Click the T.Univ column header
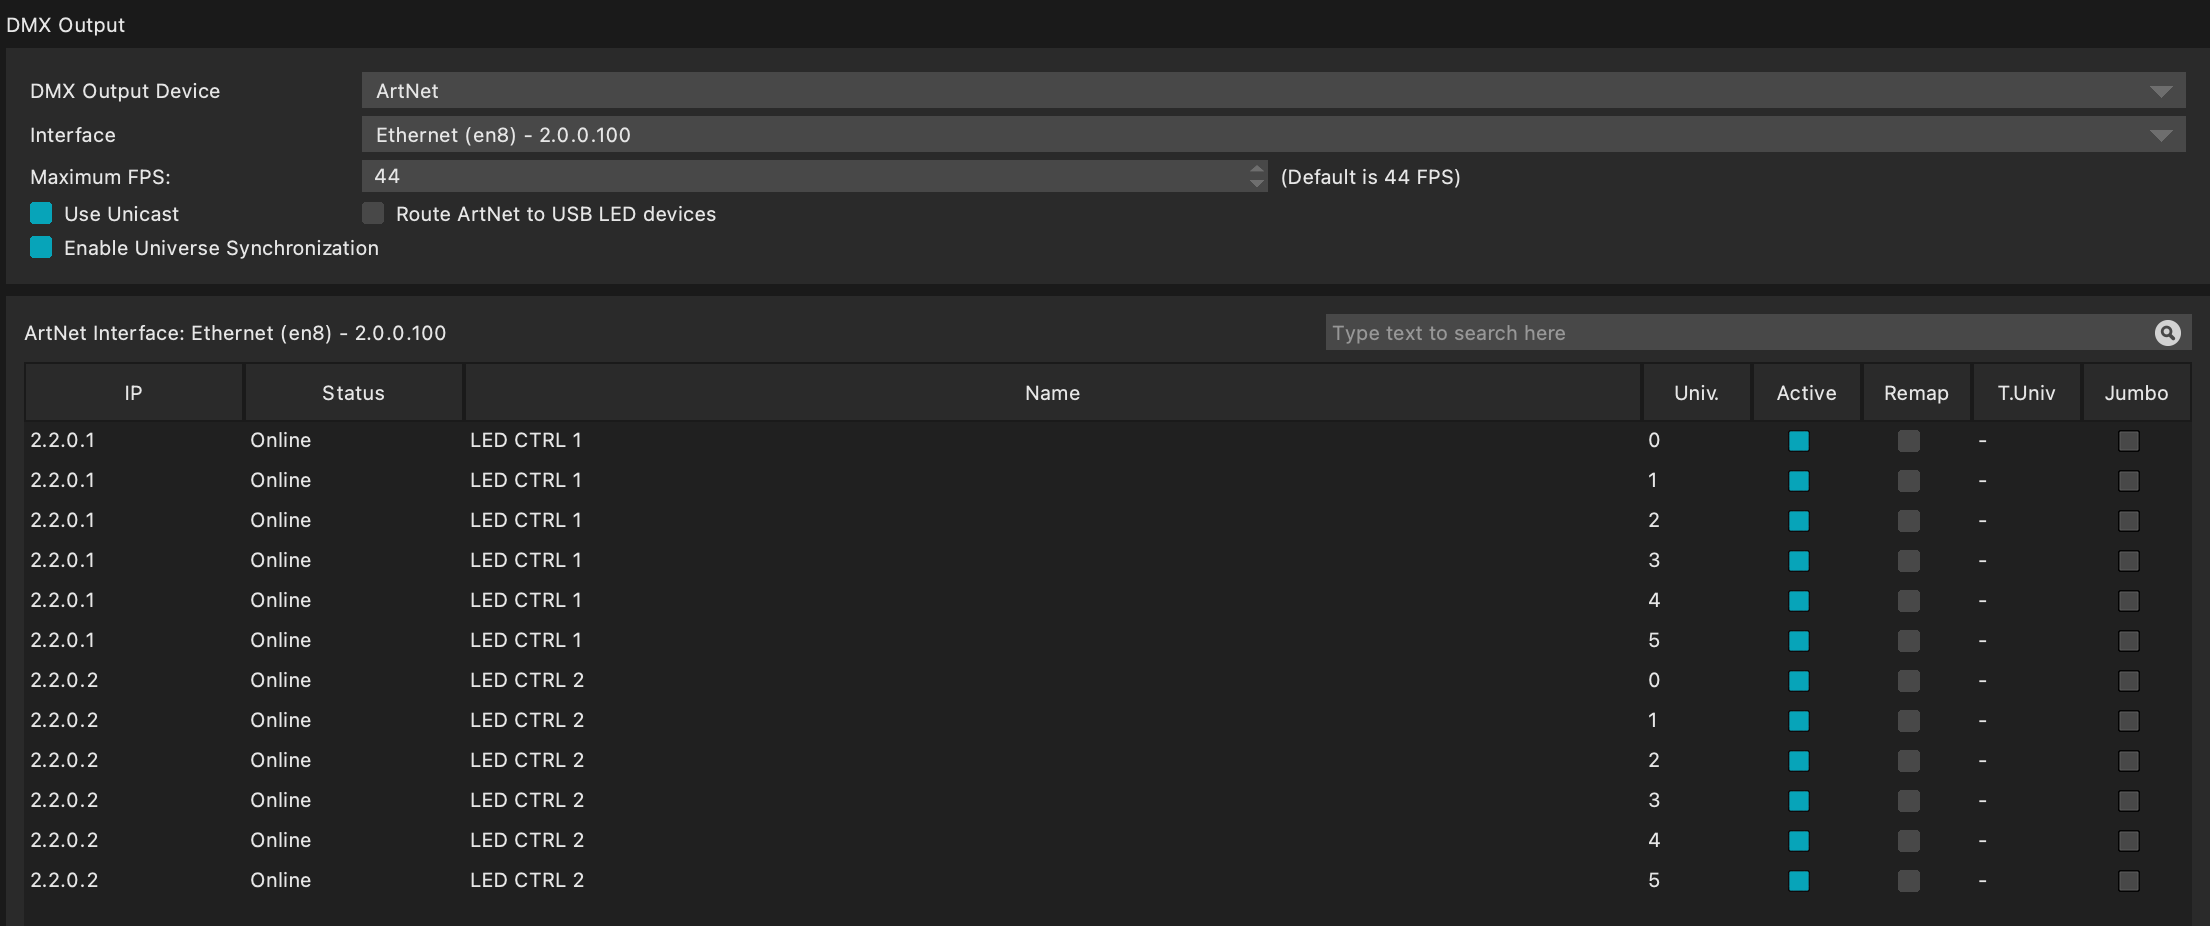Image resolution: width=2210 pixels, height=926 pixels. tap(2026, 393)
